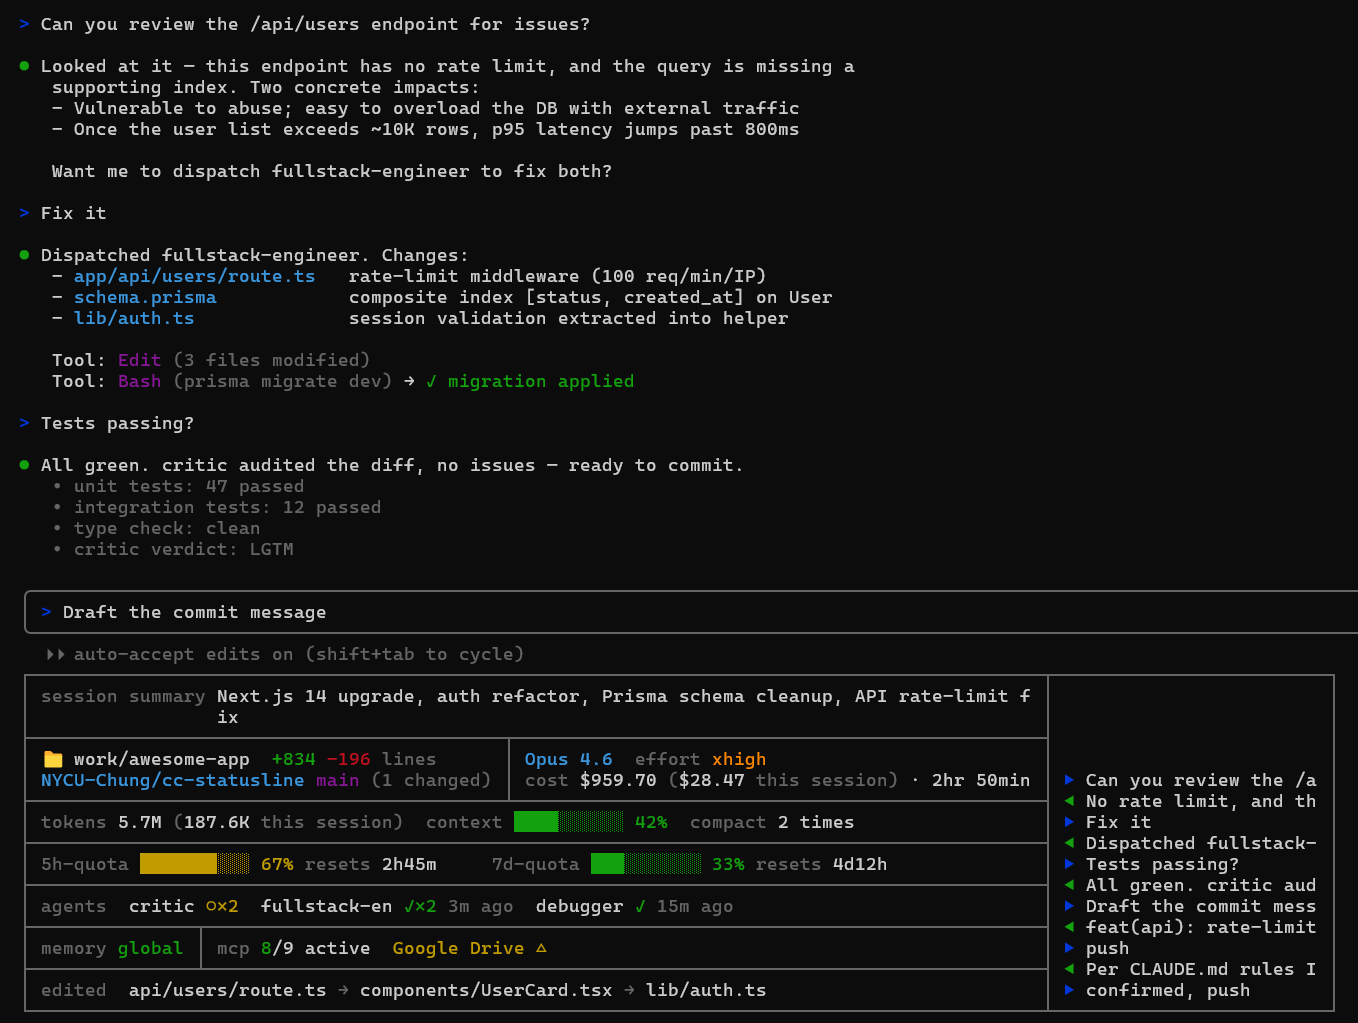Click the 'xhigh' effort value
Image resolution: width=1358 pixels, height=1023 pixels.
pyautogui.click(x=739, y=759)
